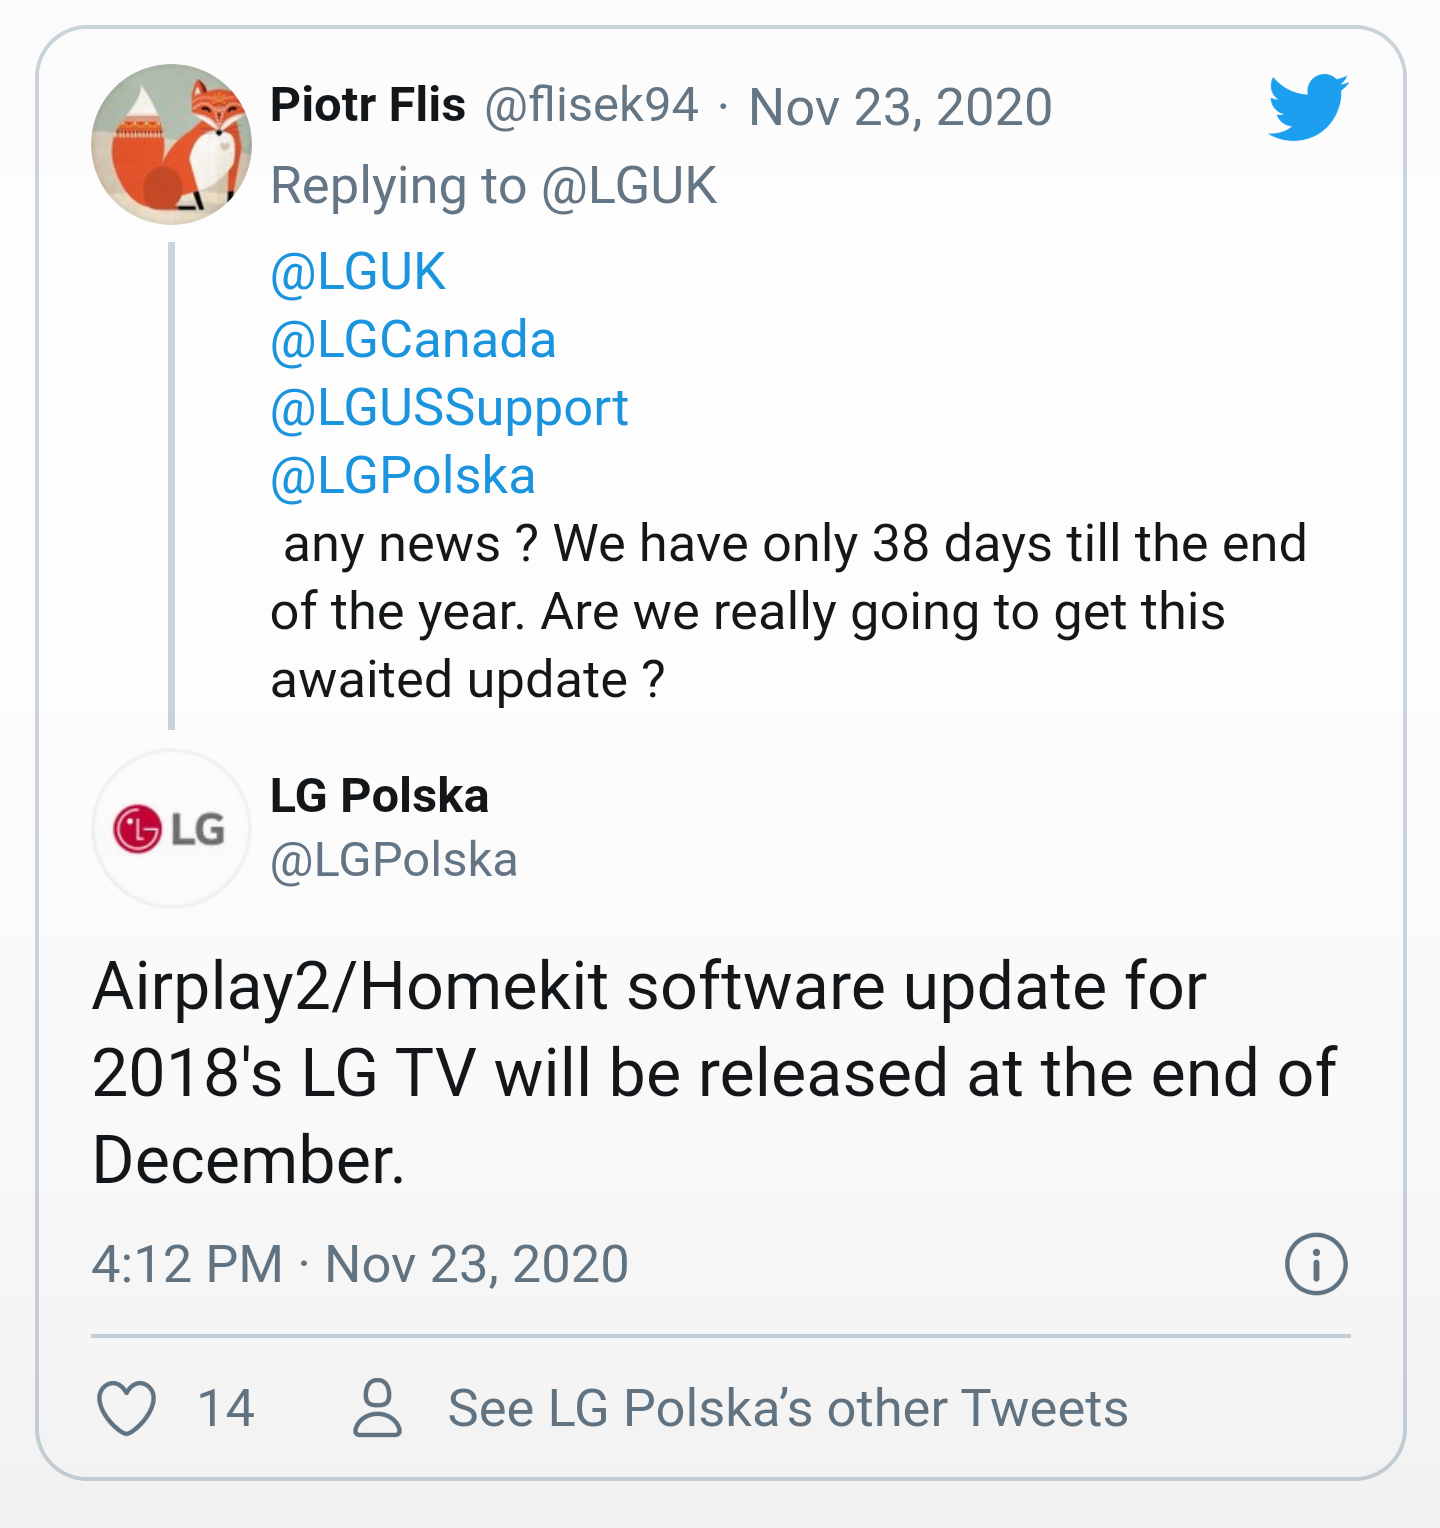Image resolution: width=1440 pixels, height=1528 pixels.
Task: Click the Piotr Flis display name
Action: pyautogui.click(x=368, y=105)
